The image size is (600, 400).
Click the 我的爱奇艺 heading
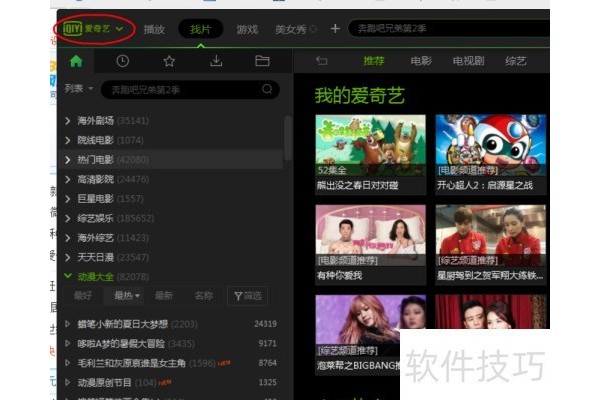click(x=360, y=95)
